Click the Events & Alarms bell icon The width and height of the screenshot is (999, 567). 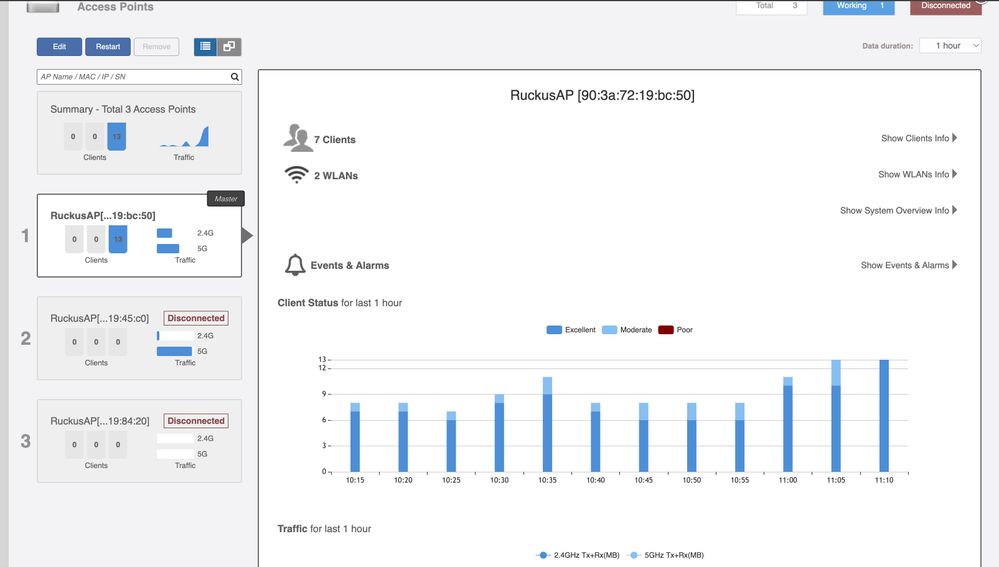point(295,265)
